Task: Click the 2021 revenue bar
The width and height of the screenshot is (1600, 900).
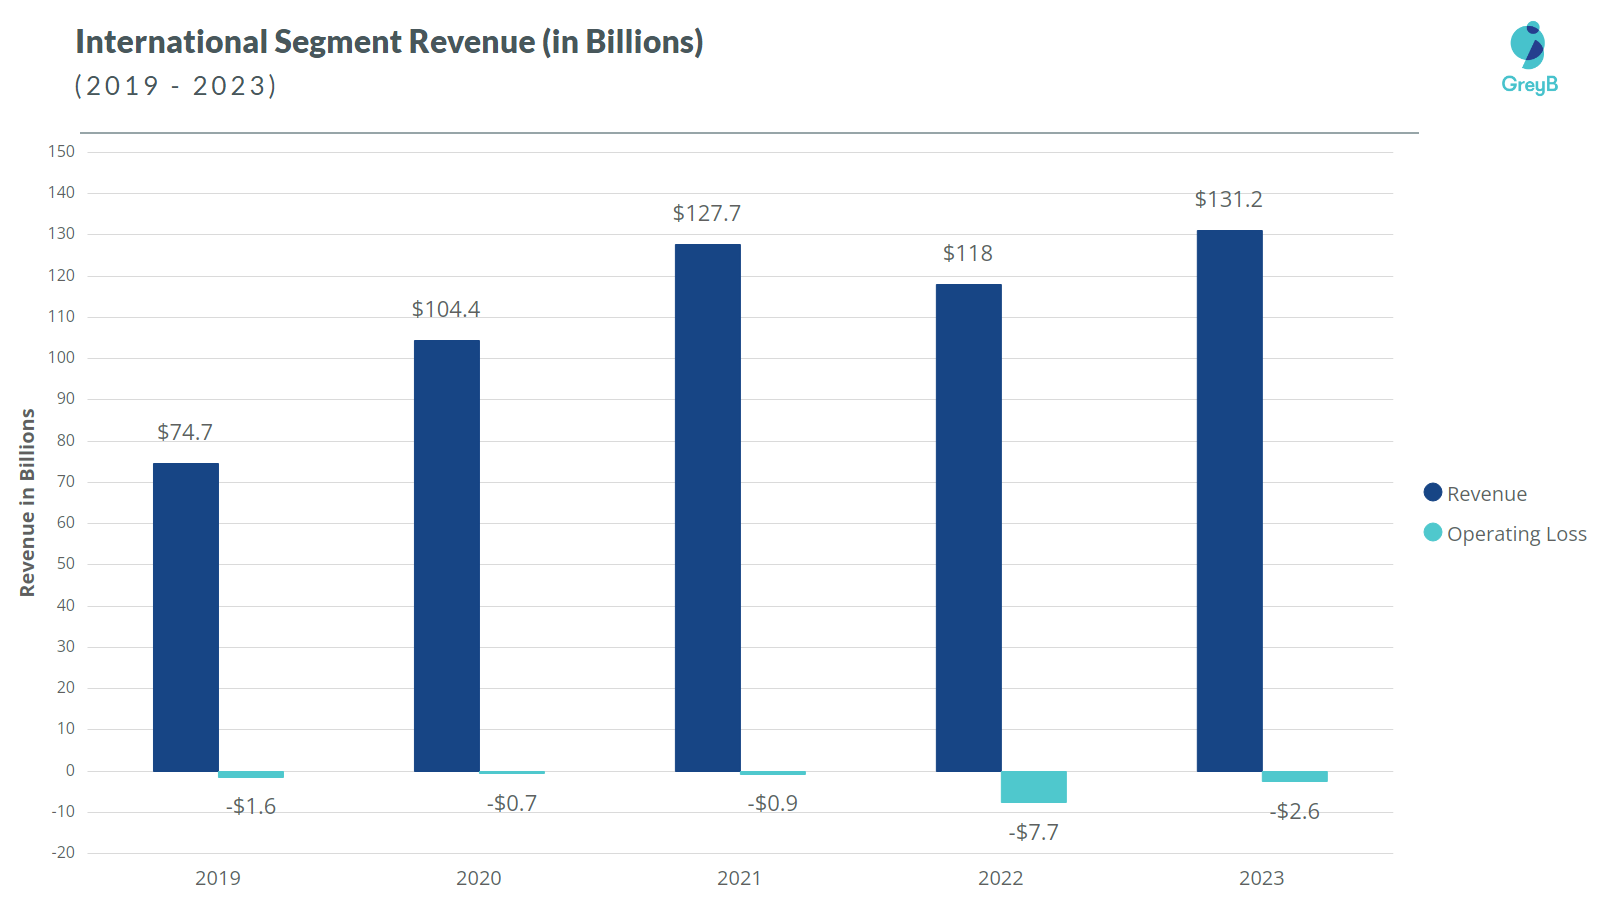Action: (x=708, y=505)
